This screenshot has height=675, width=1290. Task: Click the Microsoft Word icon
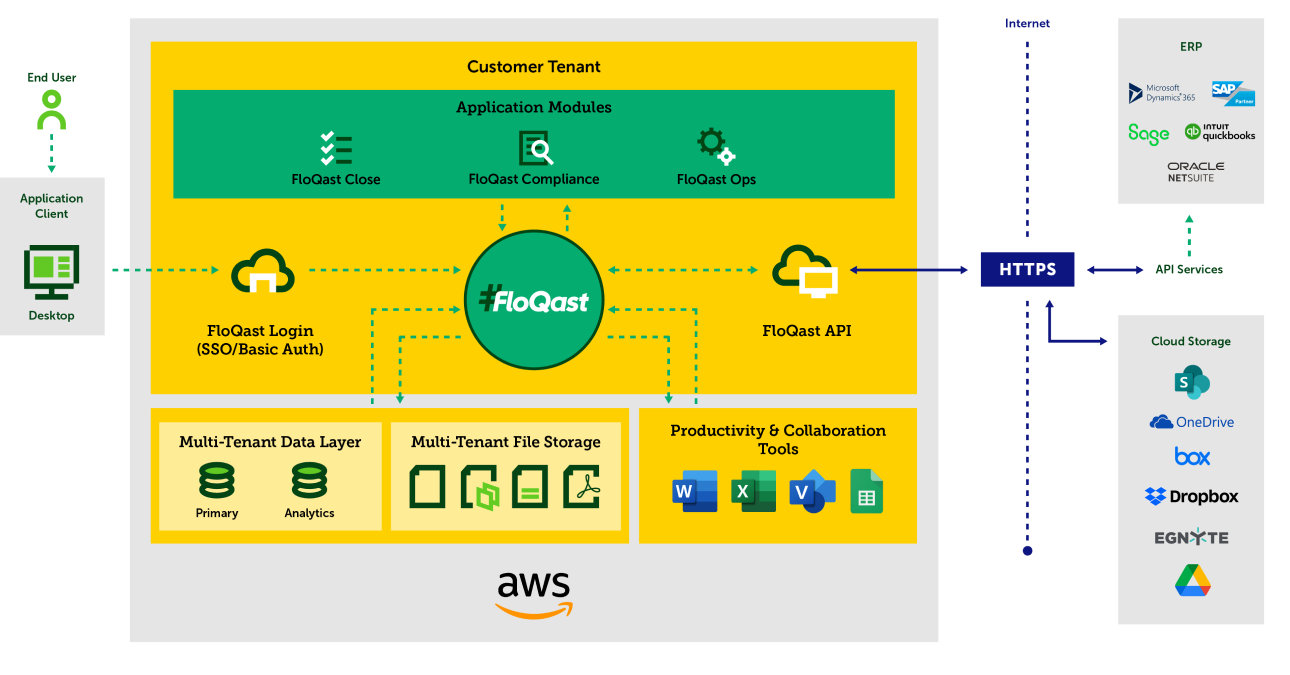pos(695,491)
